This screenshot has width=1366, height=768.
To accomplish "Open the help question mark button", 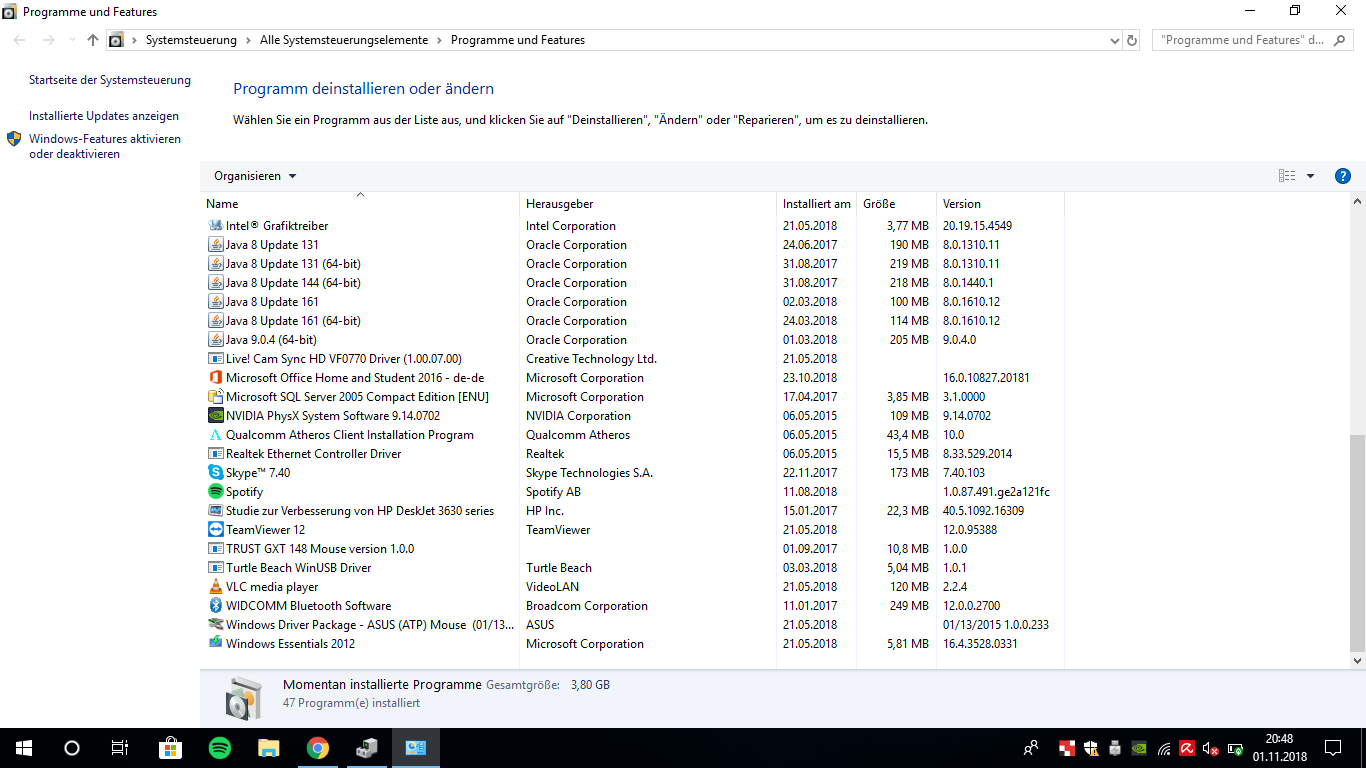I will point(1343,176).
